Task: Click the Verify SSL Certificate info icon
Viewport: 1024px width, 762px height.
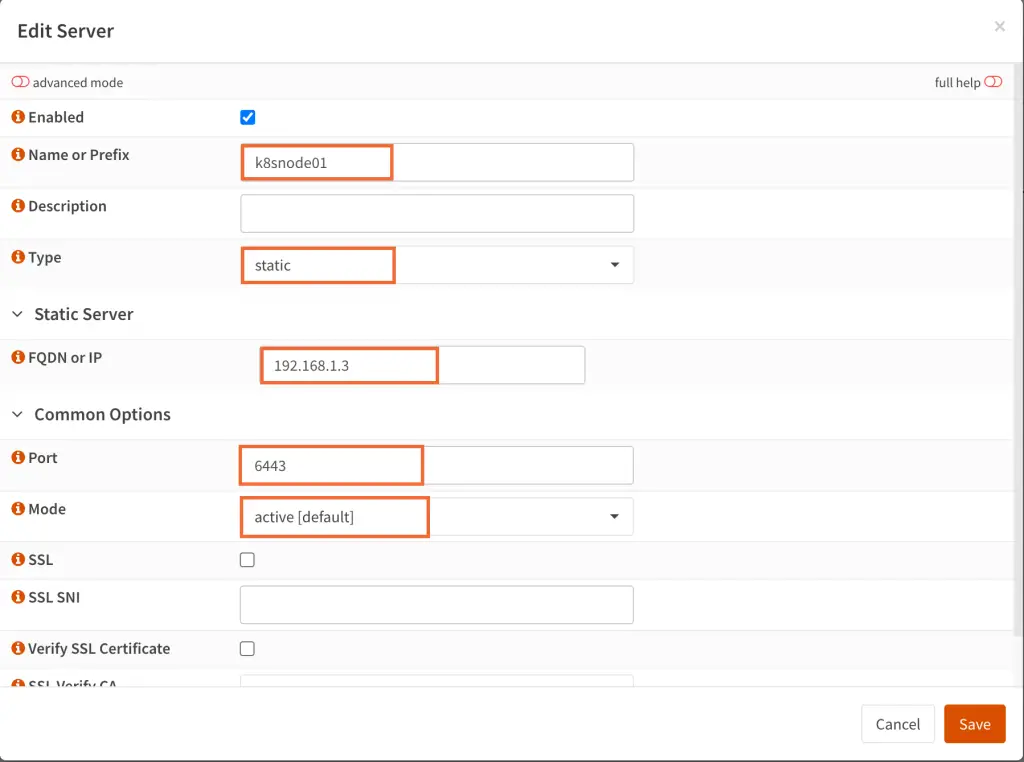Action: click(17, 649)
